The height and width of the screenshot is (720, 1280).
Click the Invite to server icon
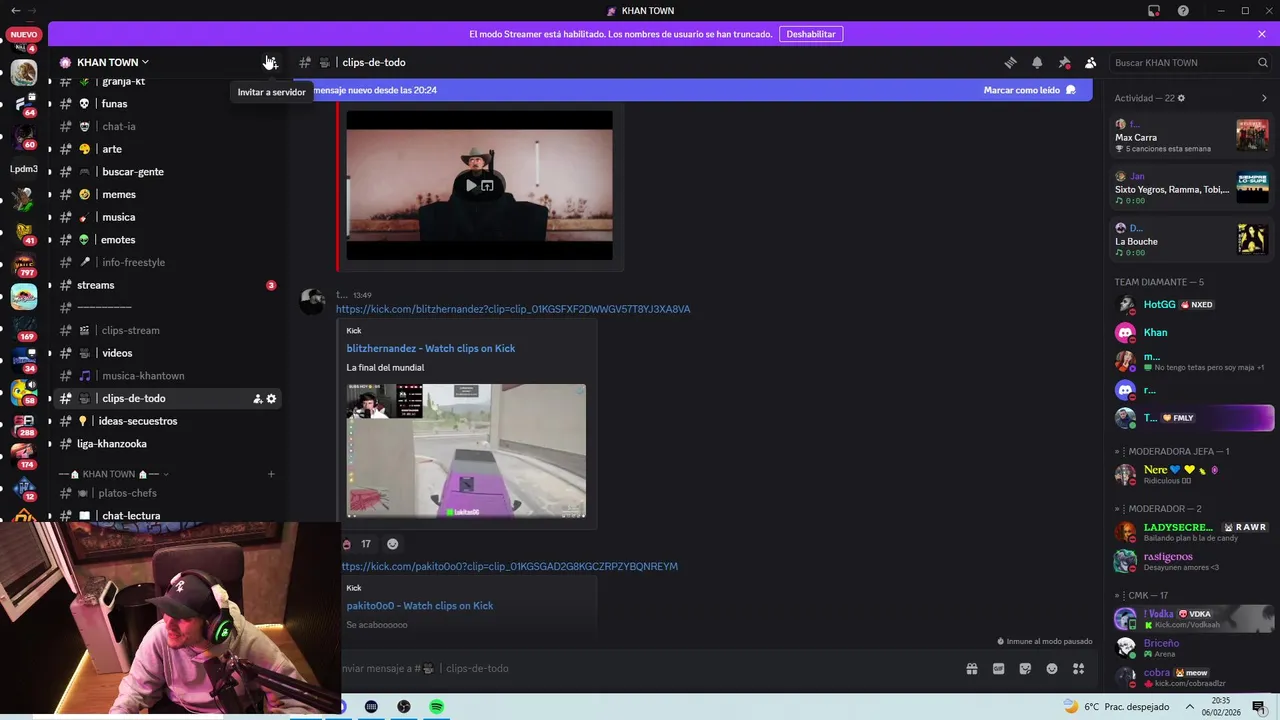point(271,62)
